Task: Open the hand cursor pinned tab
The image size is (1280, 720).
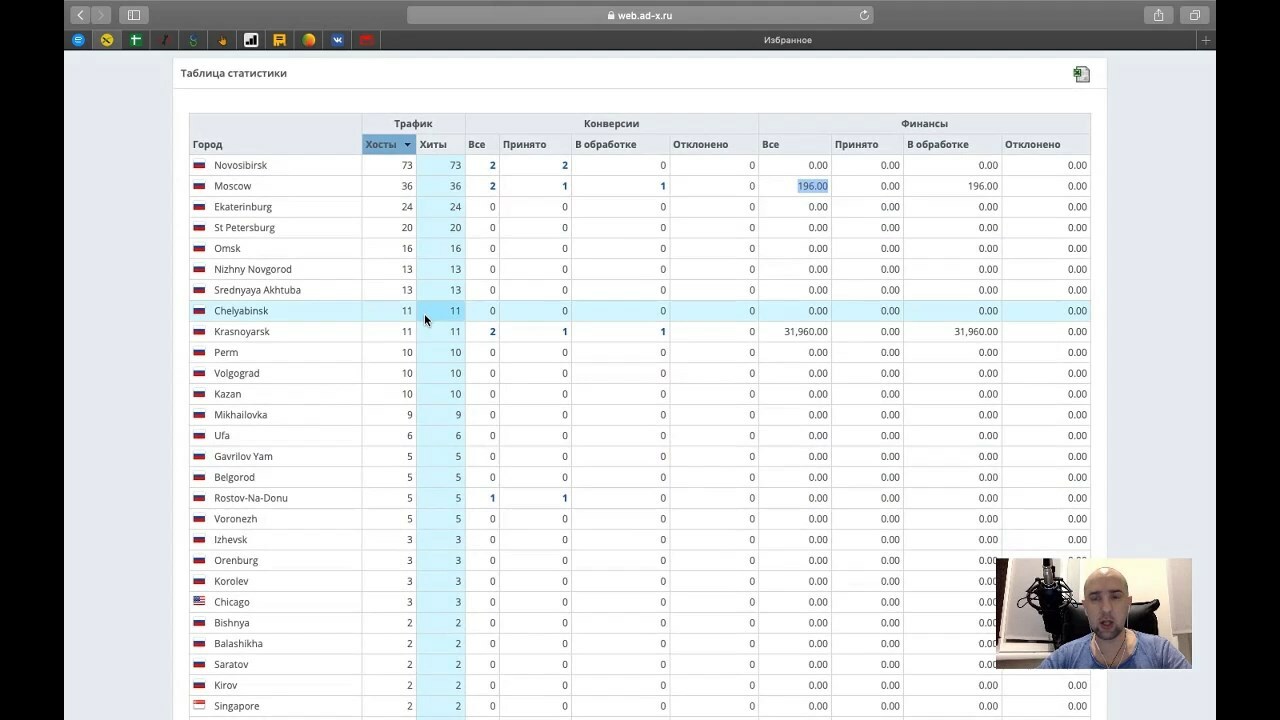Action: pyautogui.click(x=222, y=40)
